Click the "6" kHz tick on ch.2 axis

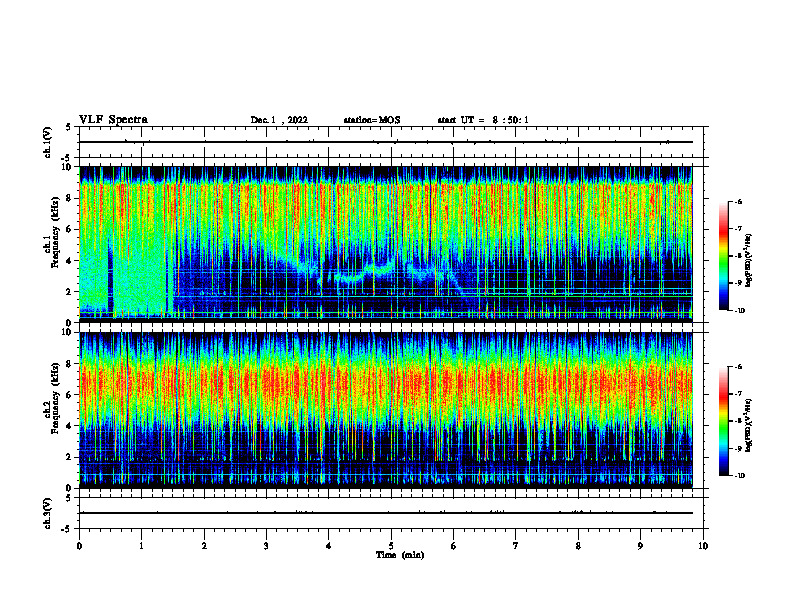tap(69, 395)
